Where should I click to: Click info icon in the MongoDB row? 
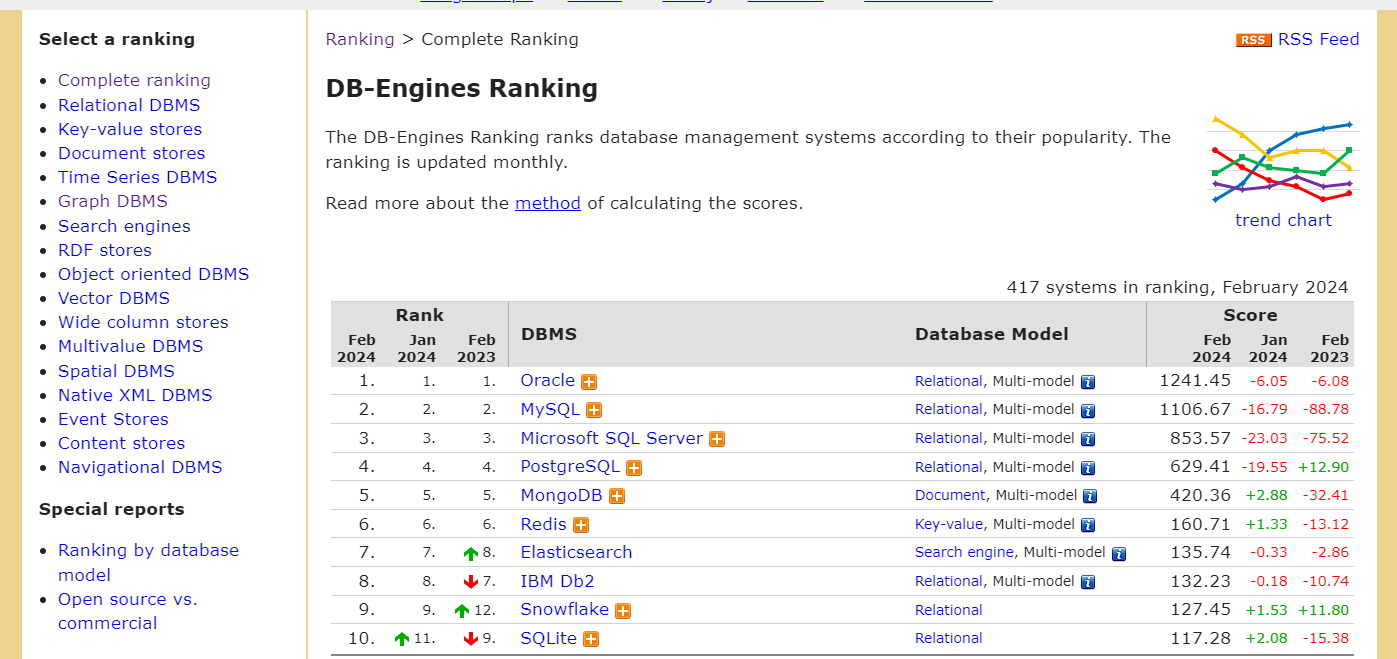pyautogui.click(x=1090, y=496)
